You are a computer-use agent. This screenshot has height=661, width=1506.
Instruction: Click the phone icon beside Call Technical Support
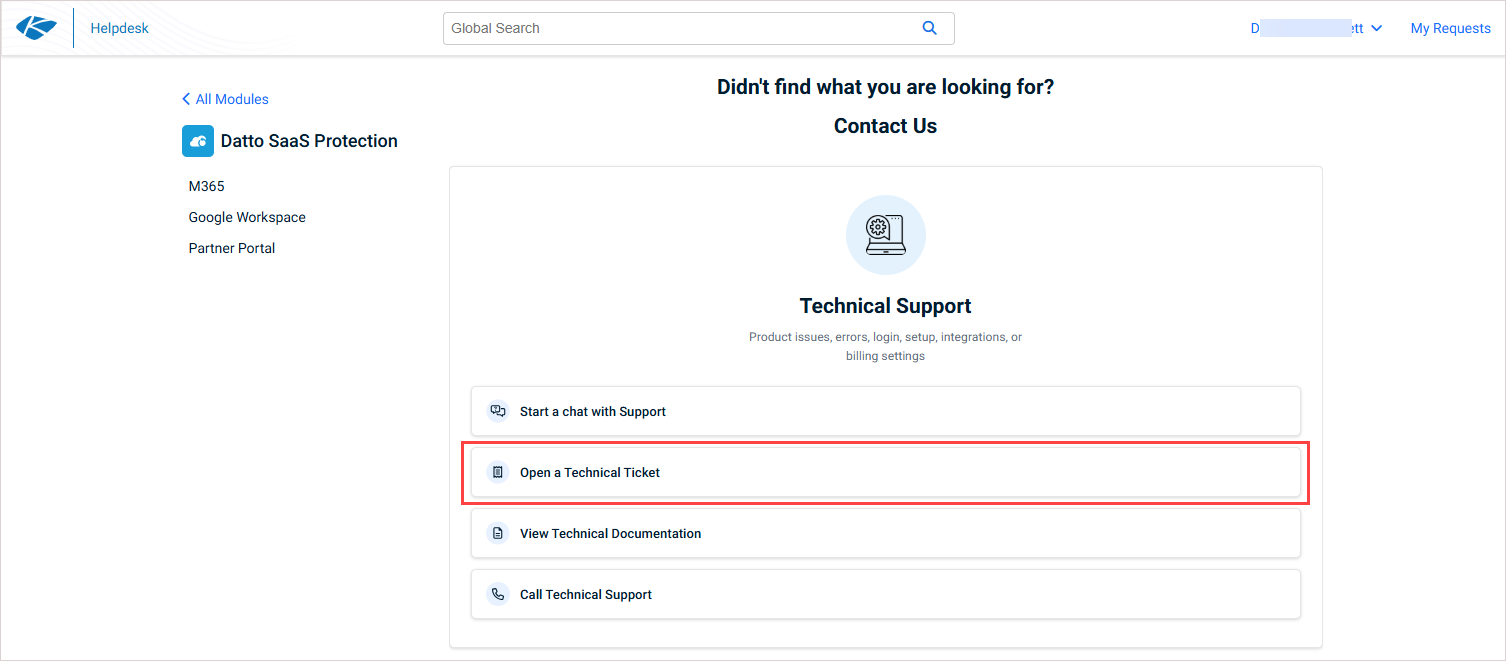498,594
